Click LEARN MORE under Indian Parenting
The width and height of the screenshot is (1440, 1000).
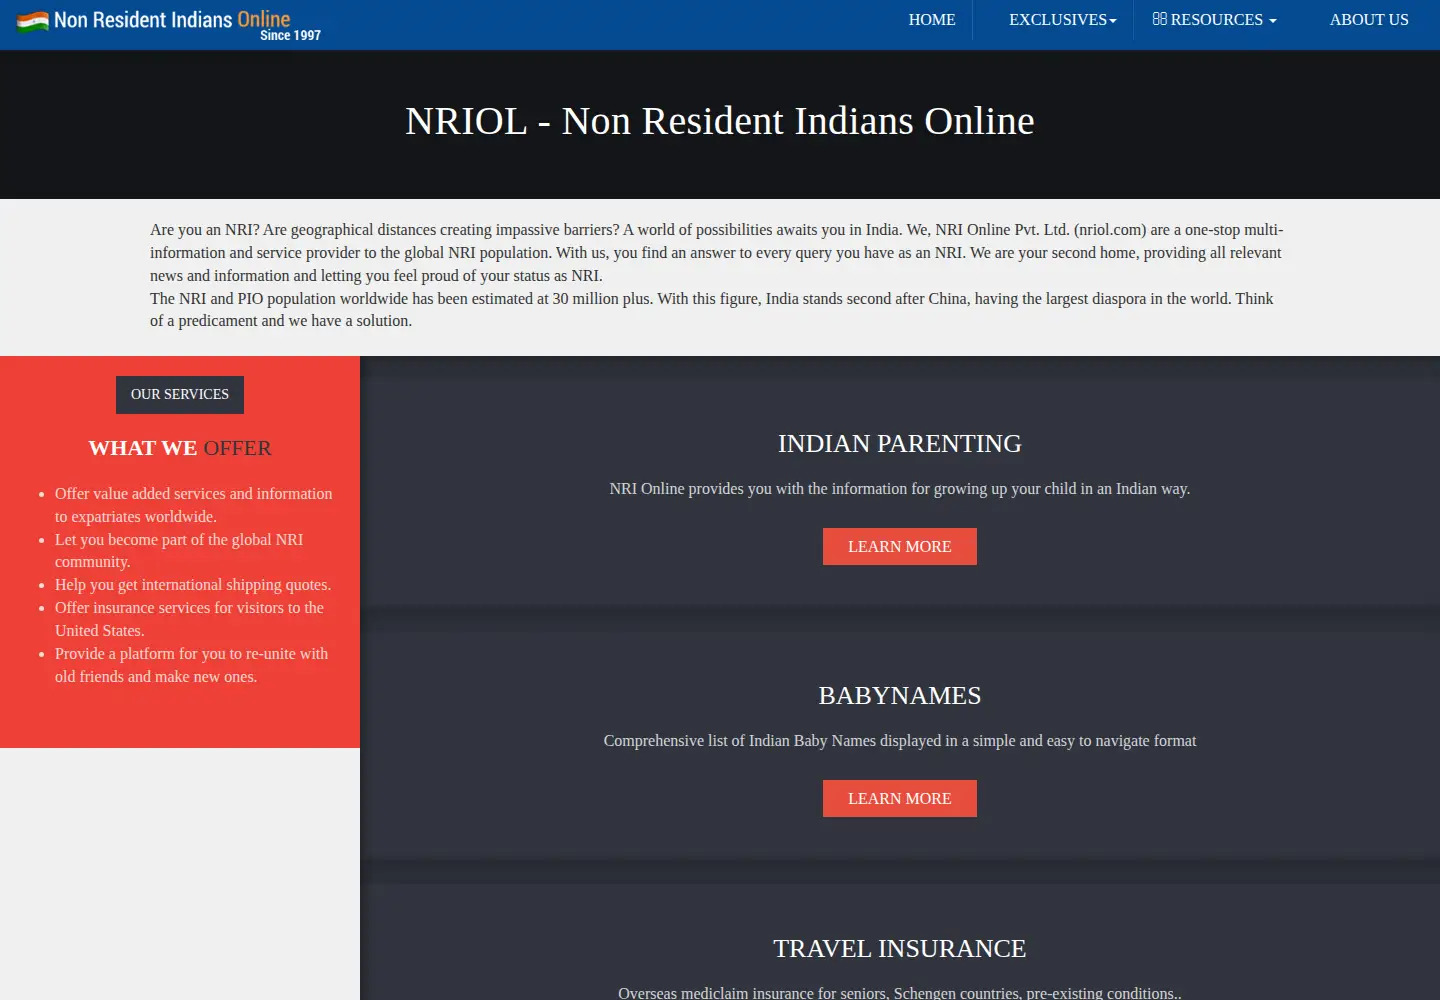click(900, 547)
